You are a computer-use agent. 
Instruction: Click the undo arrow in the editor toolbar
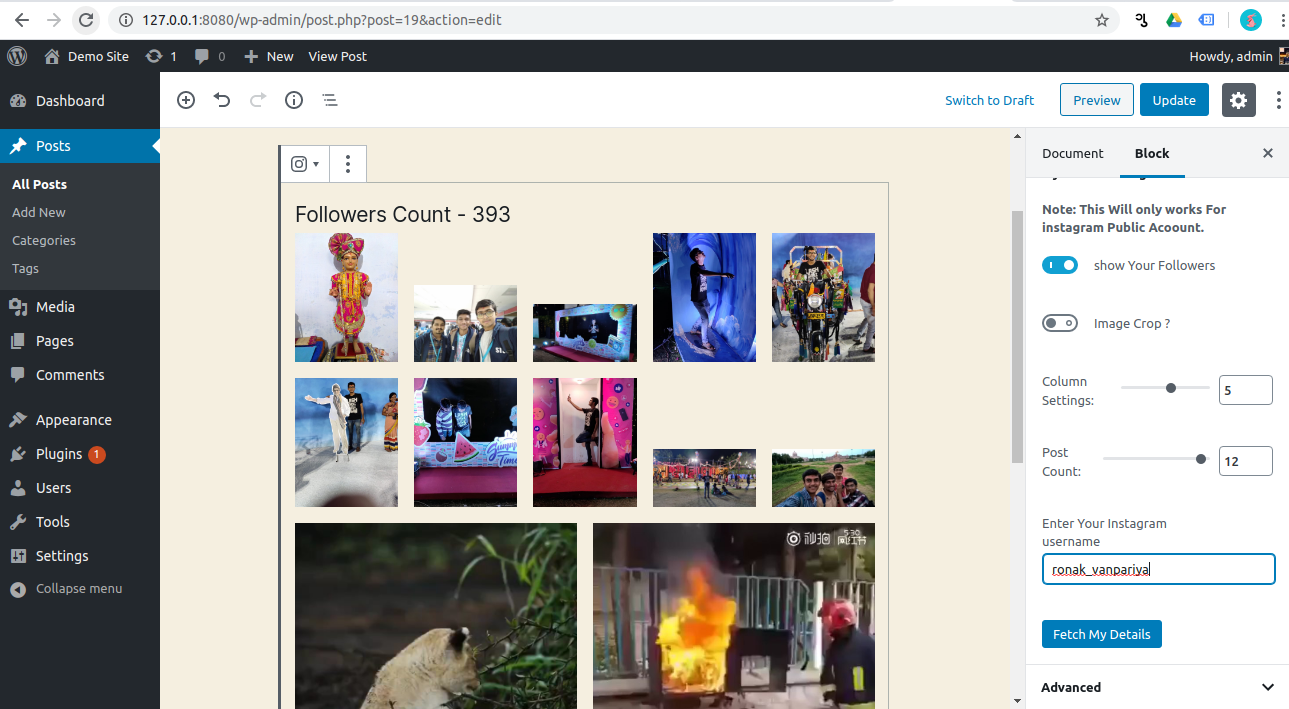click(x=221, y=100)
